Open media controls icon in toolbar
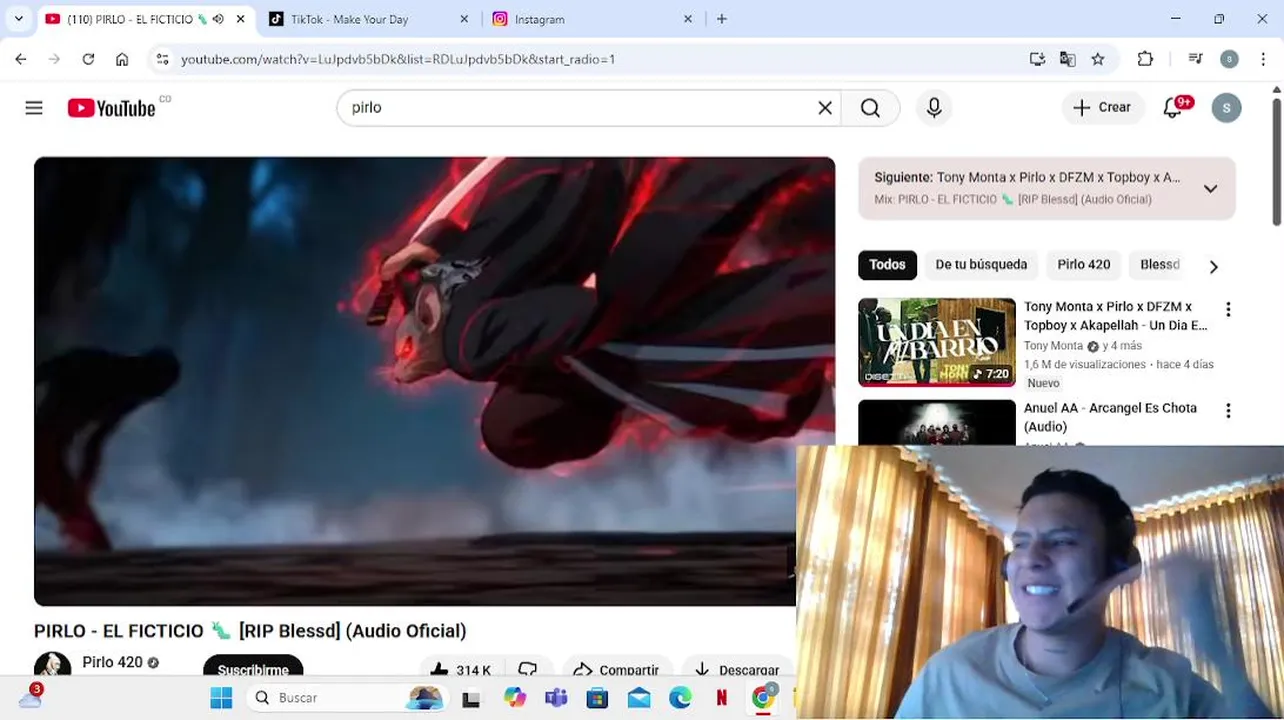Viewport: 1284px width, 720px height. coord(1195,59)
